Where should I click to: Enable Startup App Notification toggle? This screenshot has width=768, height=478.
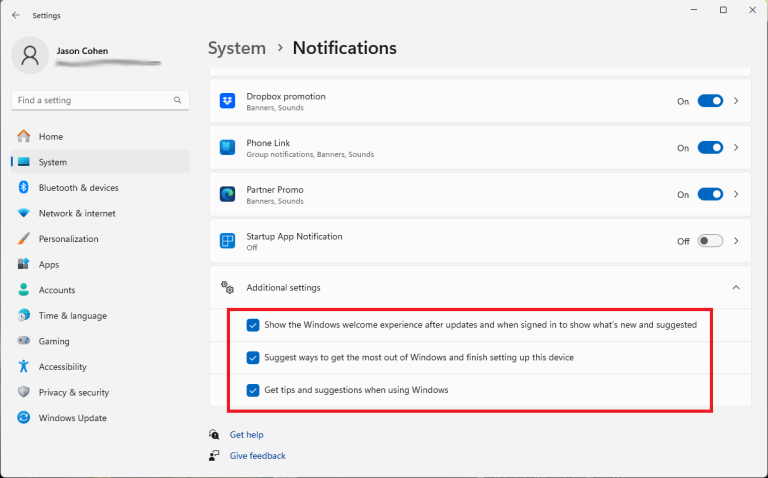[x=710, y=241]
